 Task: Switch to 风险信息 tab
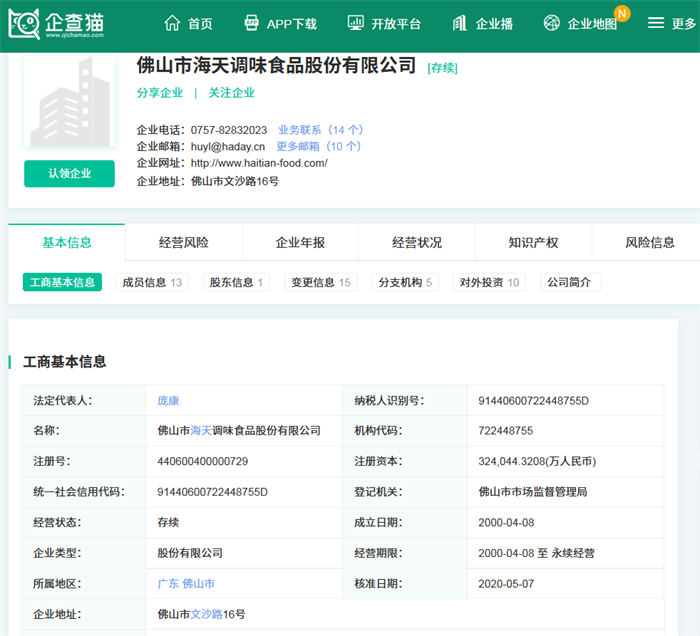(650, 242)
